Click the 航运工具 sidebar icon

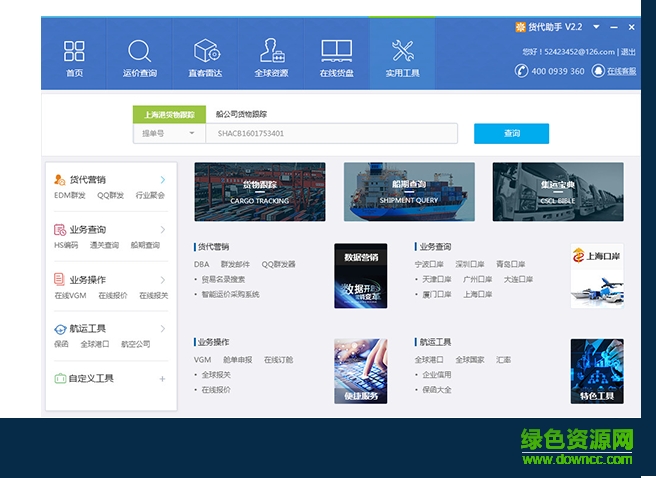(x=61, y=329)
